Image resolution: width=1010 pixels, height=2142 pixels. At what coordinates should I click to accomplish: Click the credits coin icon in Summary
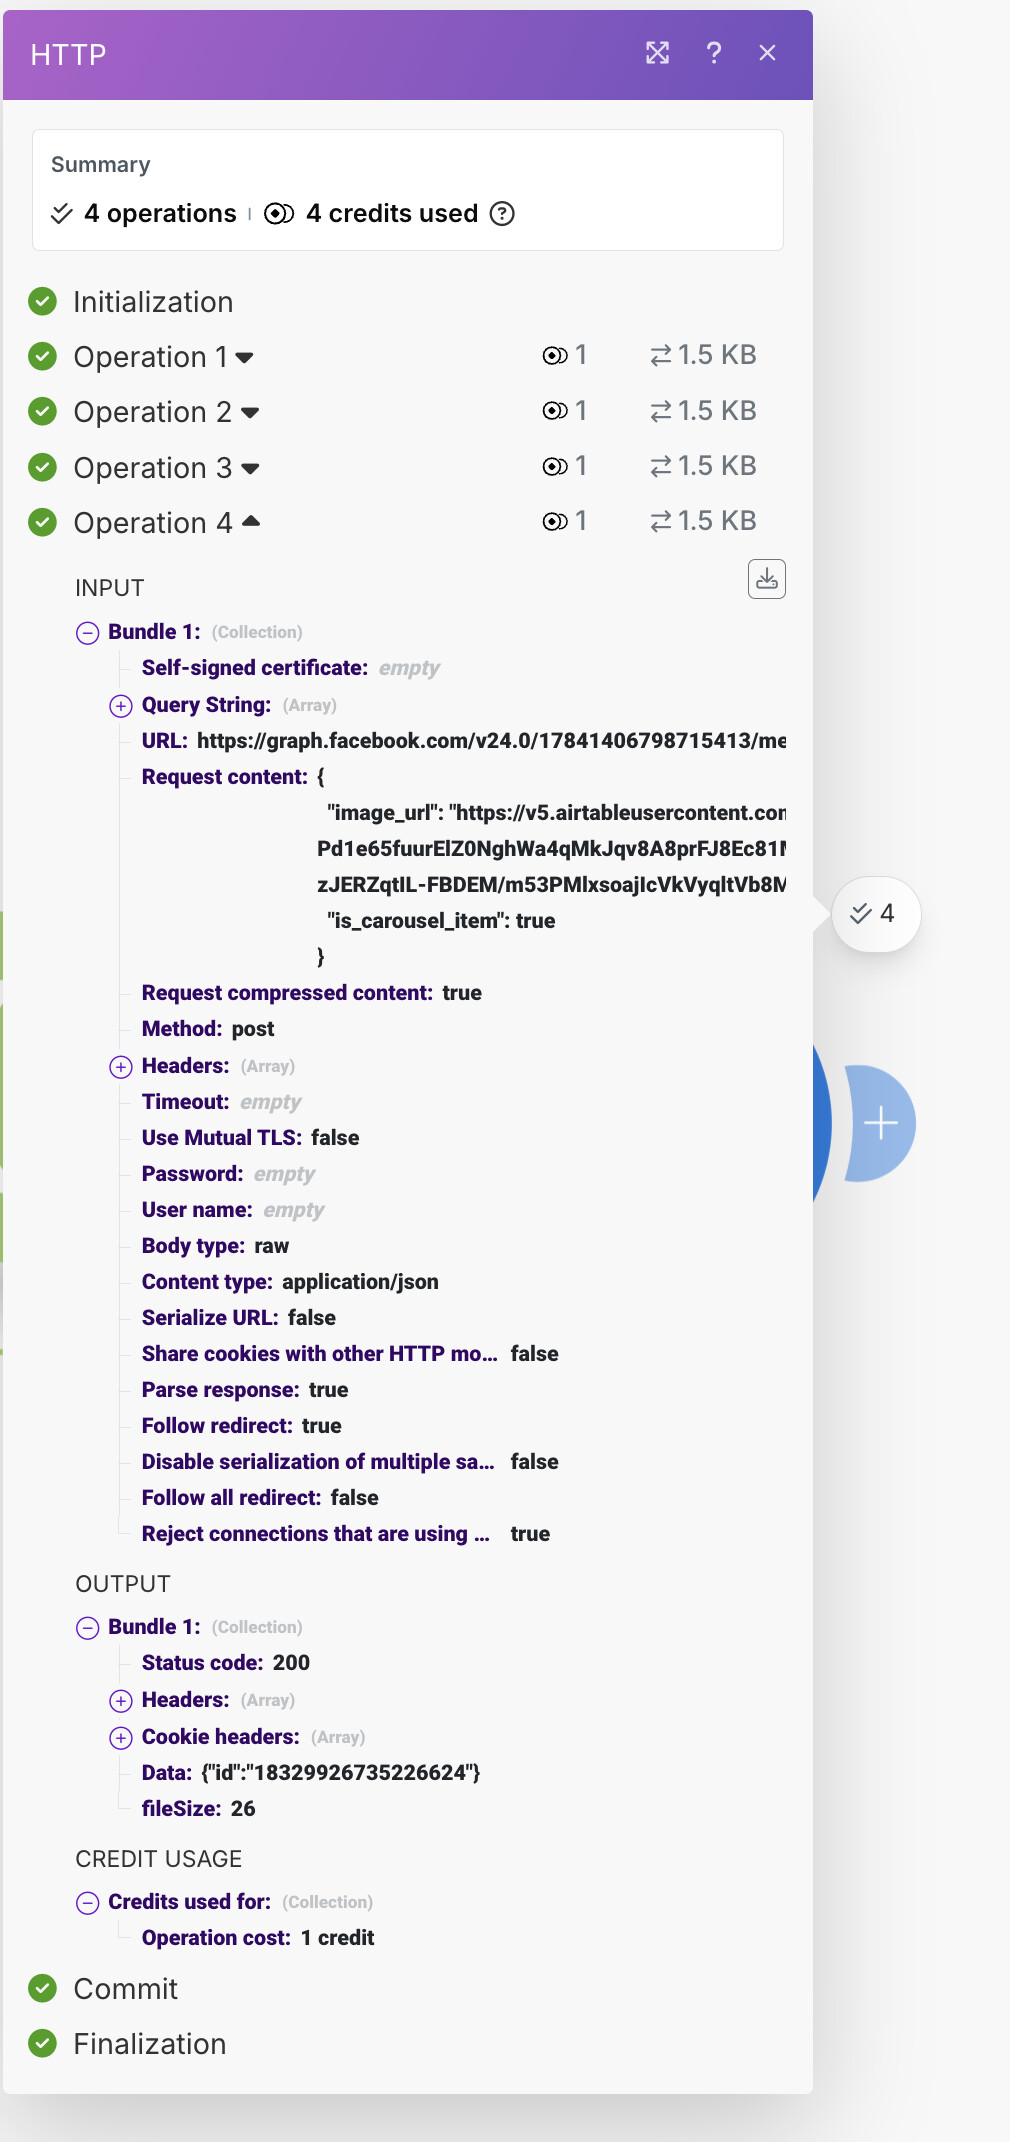point(279,214)
